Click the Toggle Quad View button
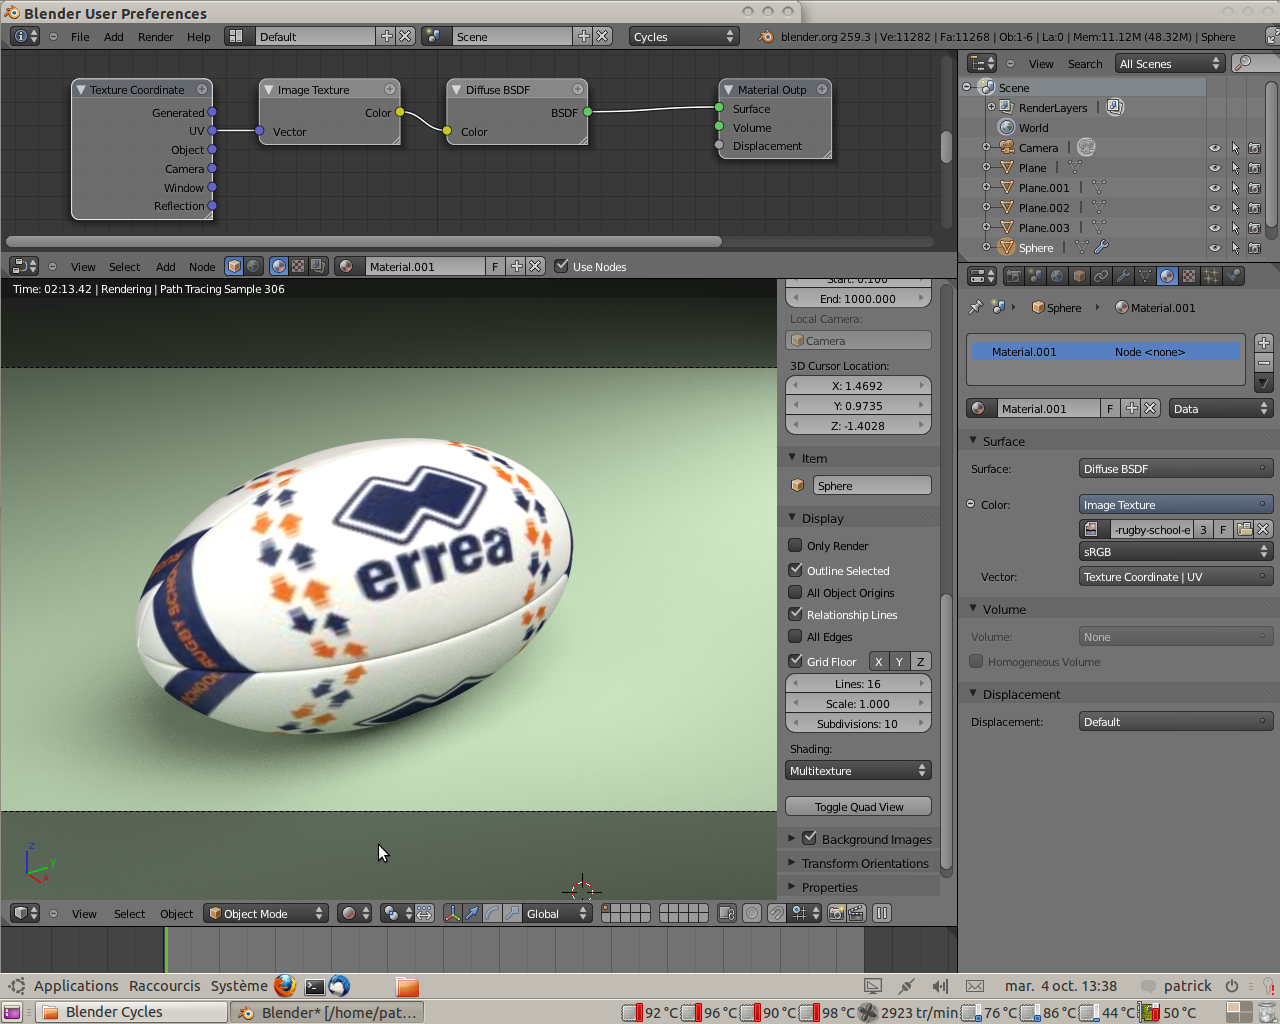The height and width of the screenshot is (1024, 1280). (x=858, y=806)
